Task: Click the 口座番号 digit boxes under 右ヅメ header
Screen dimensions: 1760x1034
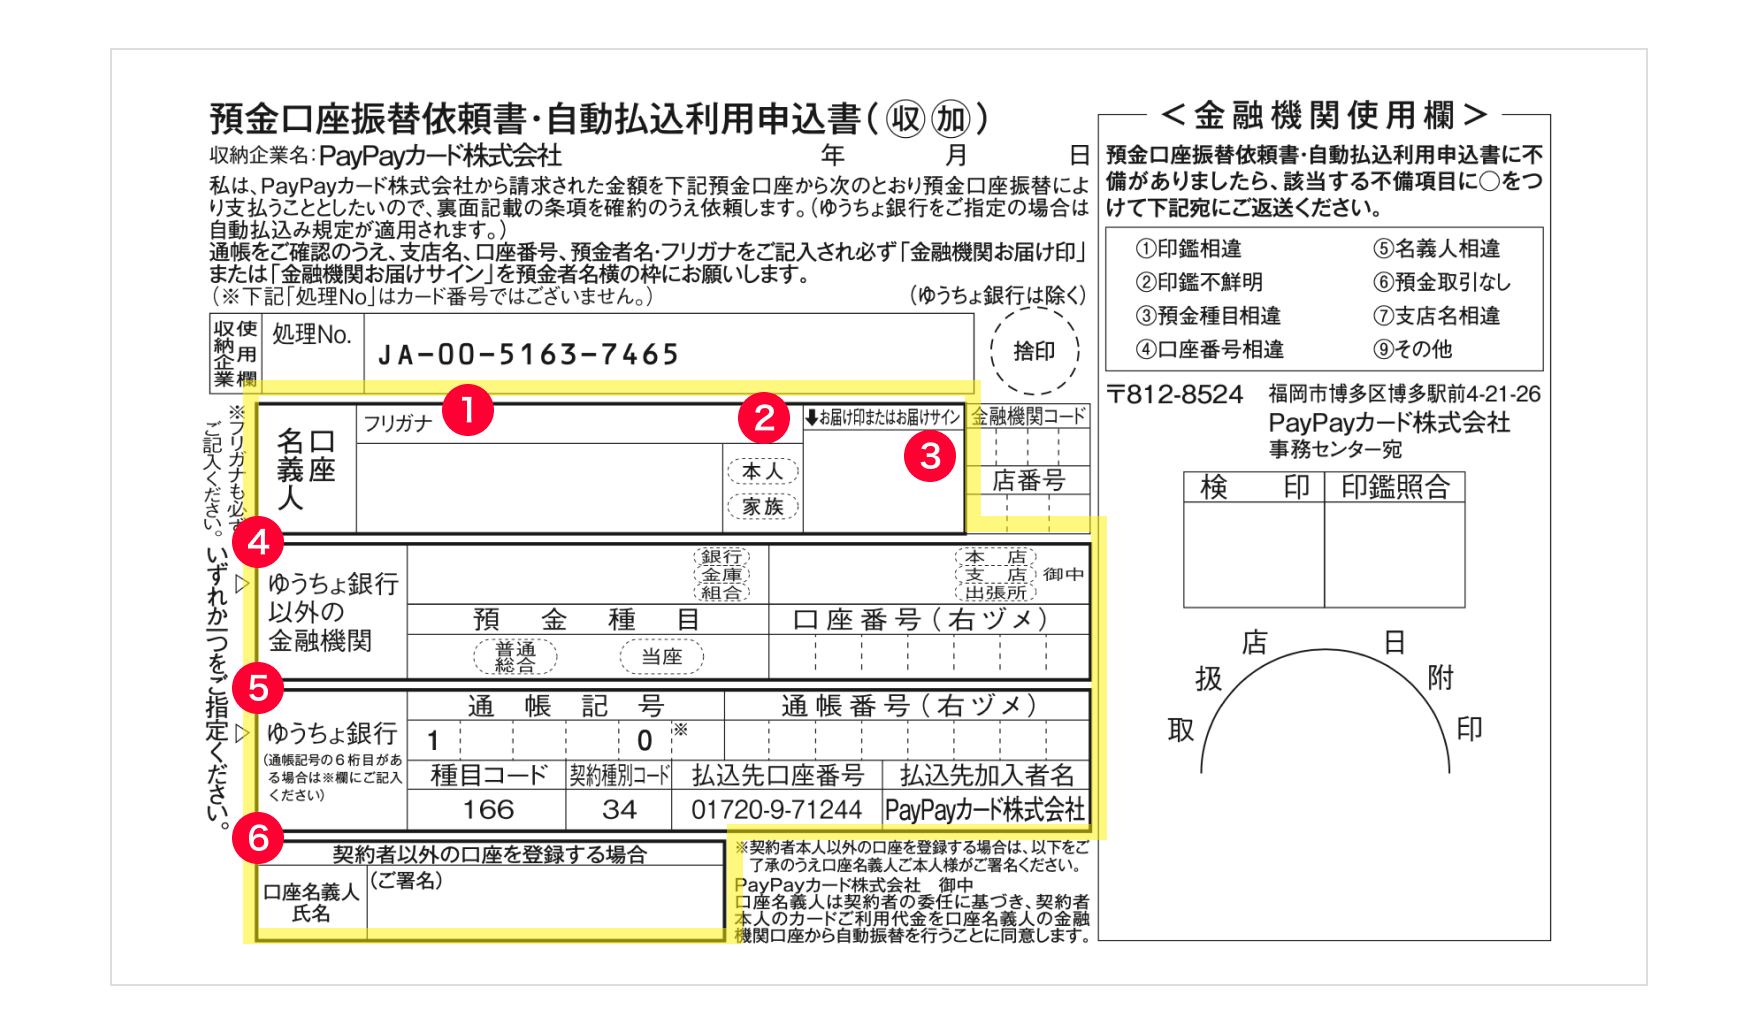Action: click(x=929, y=657)
